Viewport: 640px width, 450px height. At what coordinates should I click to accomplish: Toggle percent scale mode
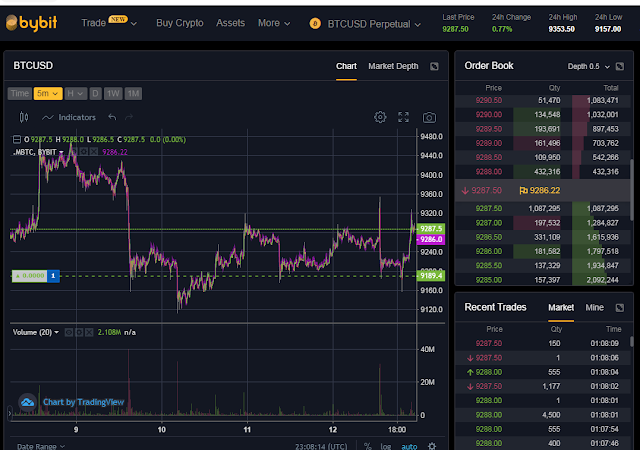tap(368, 446)
